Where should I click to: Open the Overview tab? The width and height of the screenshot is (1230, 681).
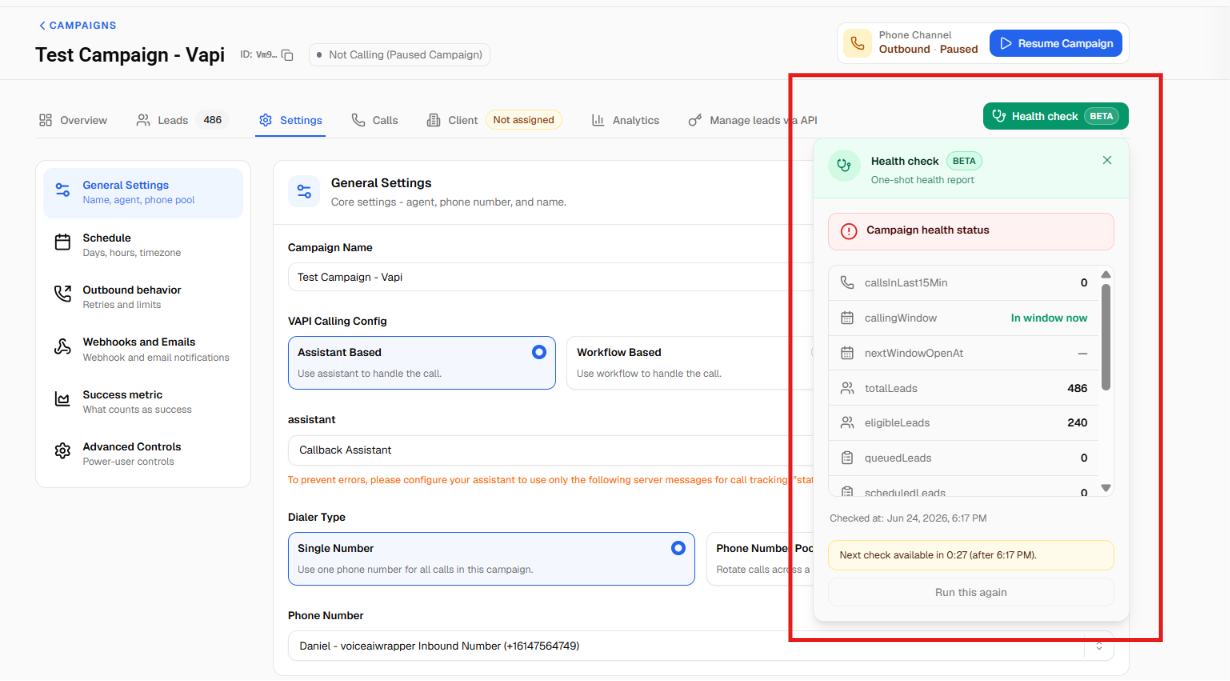(73, 120)
